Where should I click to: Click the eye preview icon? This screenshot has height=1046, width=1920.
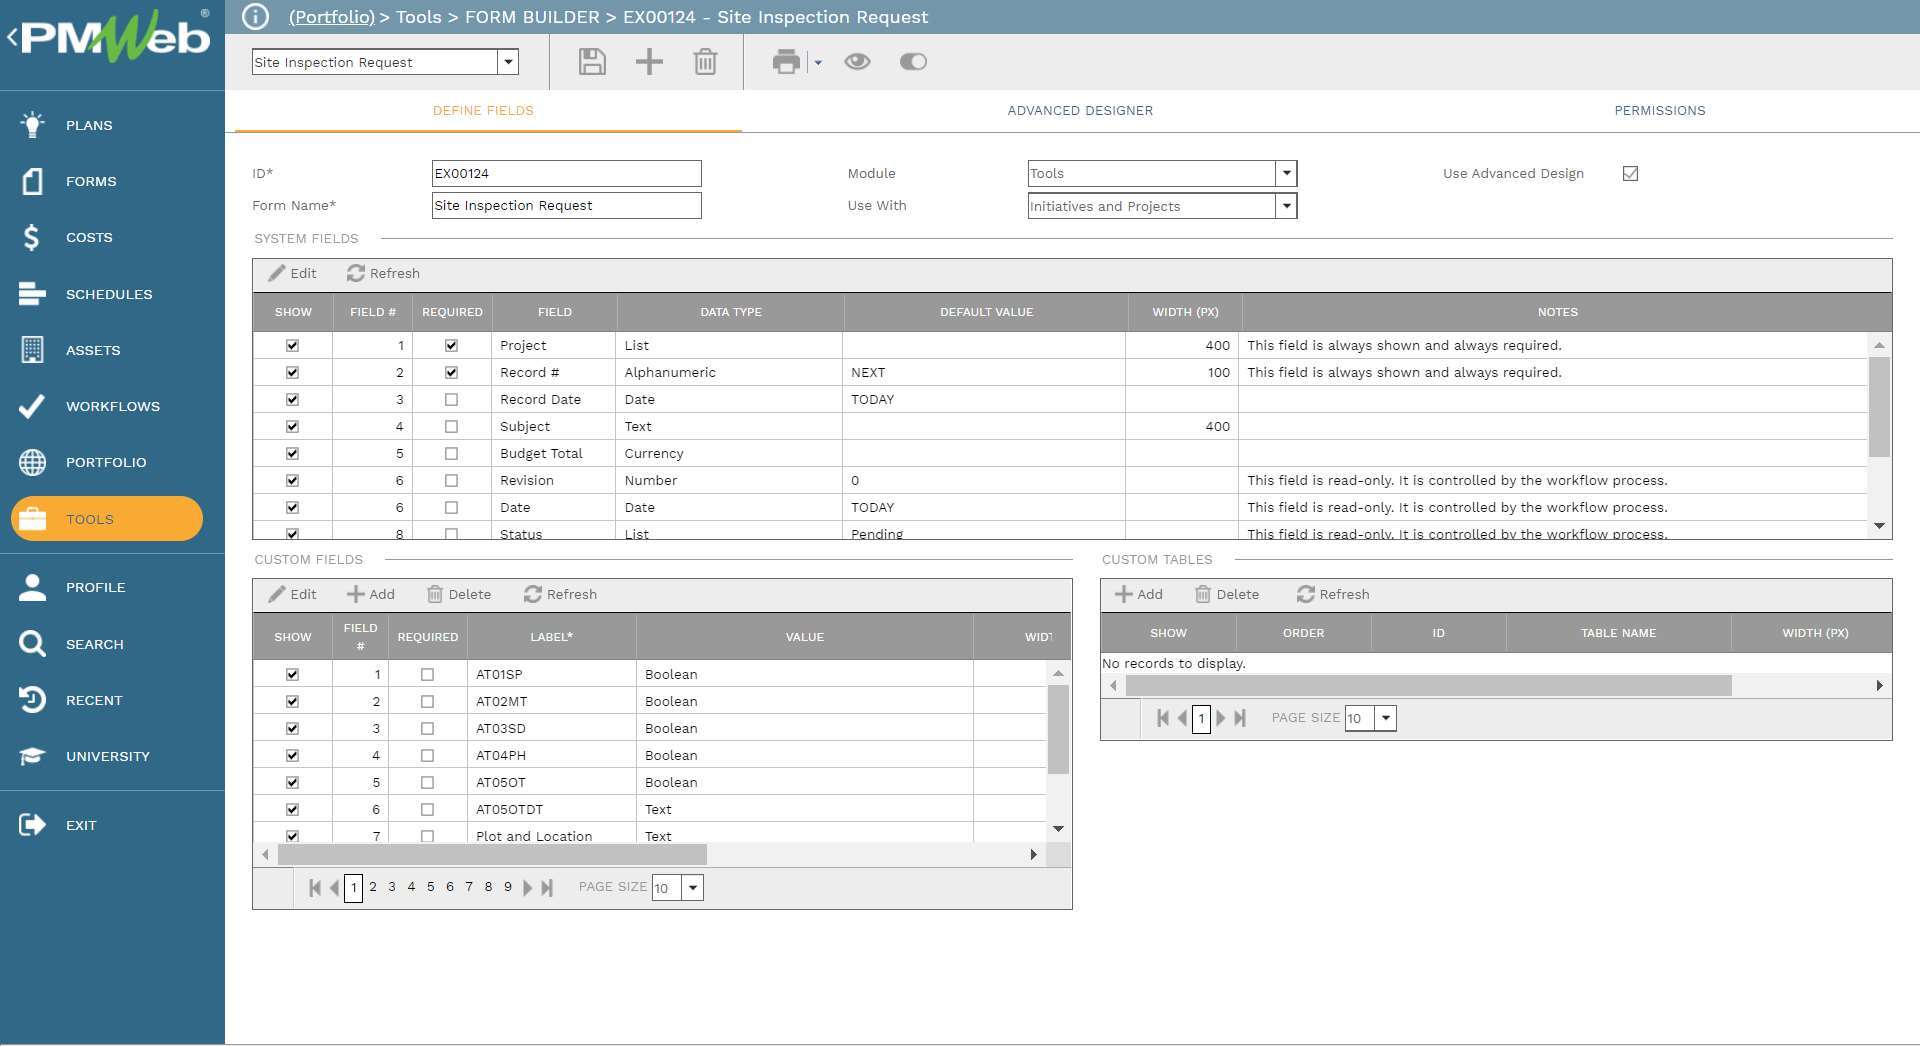click(857, 62)
